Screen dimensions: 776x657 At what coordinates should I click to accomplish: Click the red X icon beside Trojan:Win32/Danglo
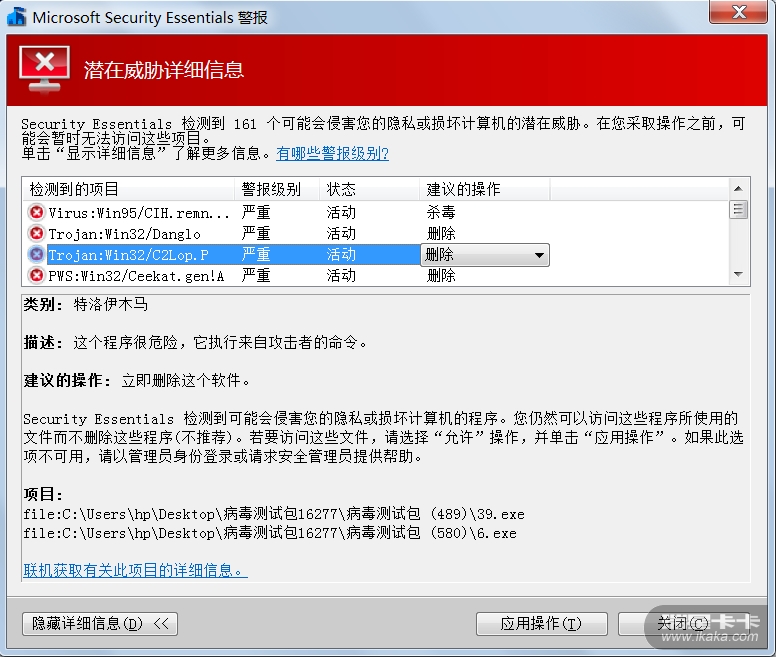(36, 233)
